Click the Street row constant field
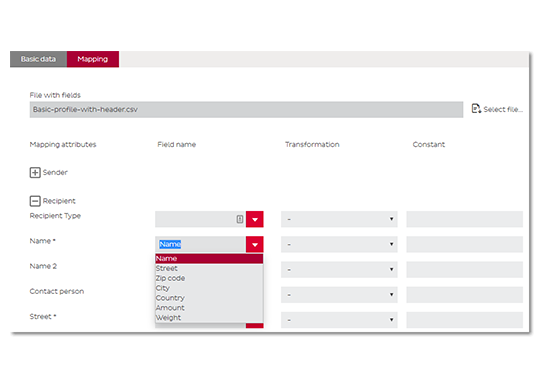 465,320
